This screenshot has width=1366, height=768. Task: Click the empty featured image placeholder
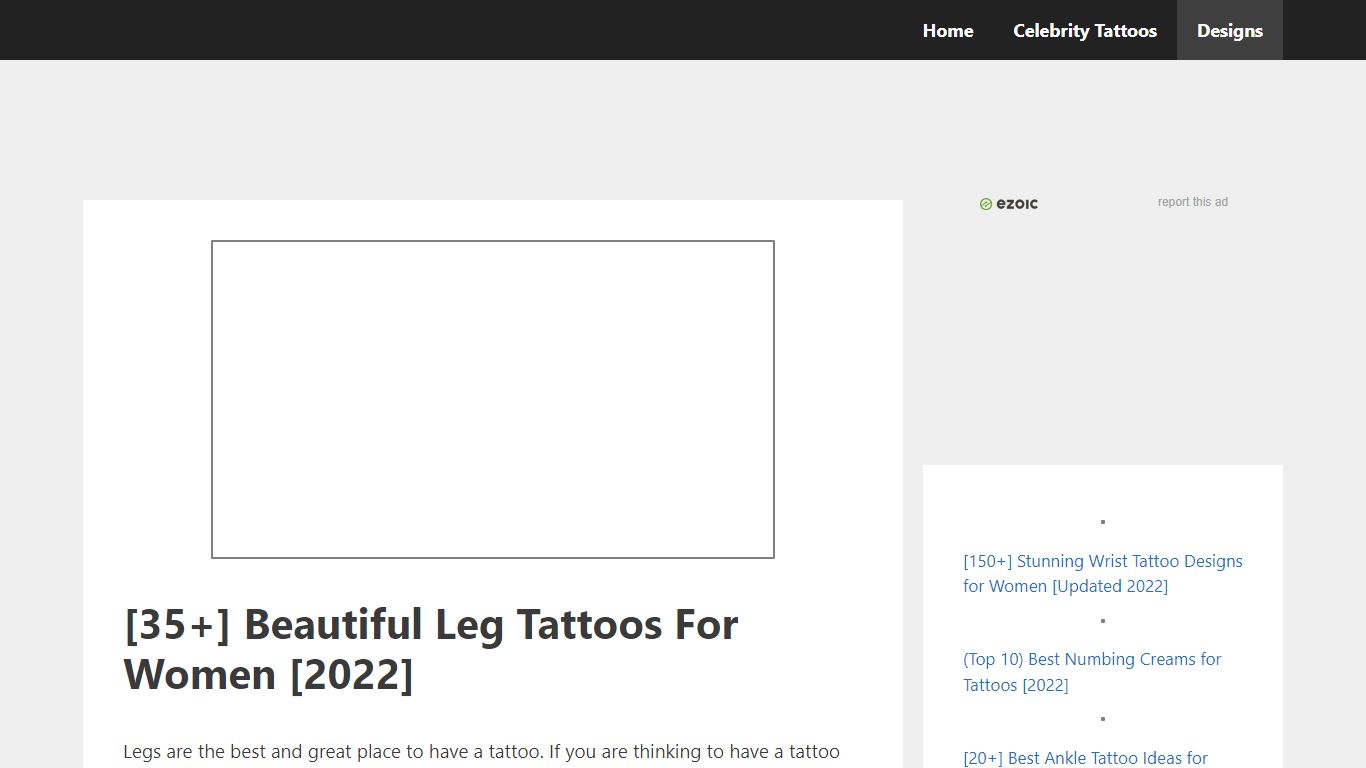(x=493, y=399)
